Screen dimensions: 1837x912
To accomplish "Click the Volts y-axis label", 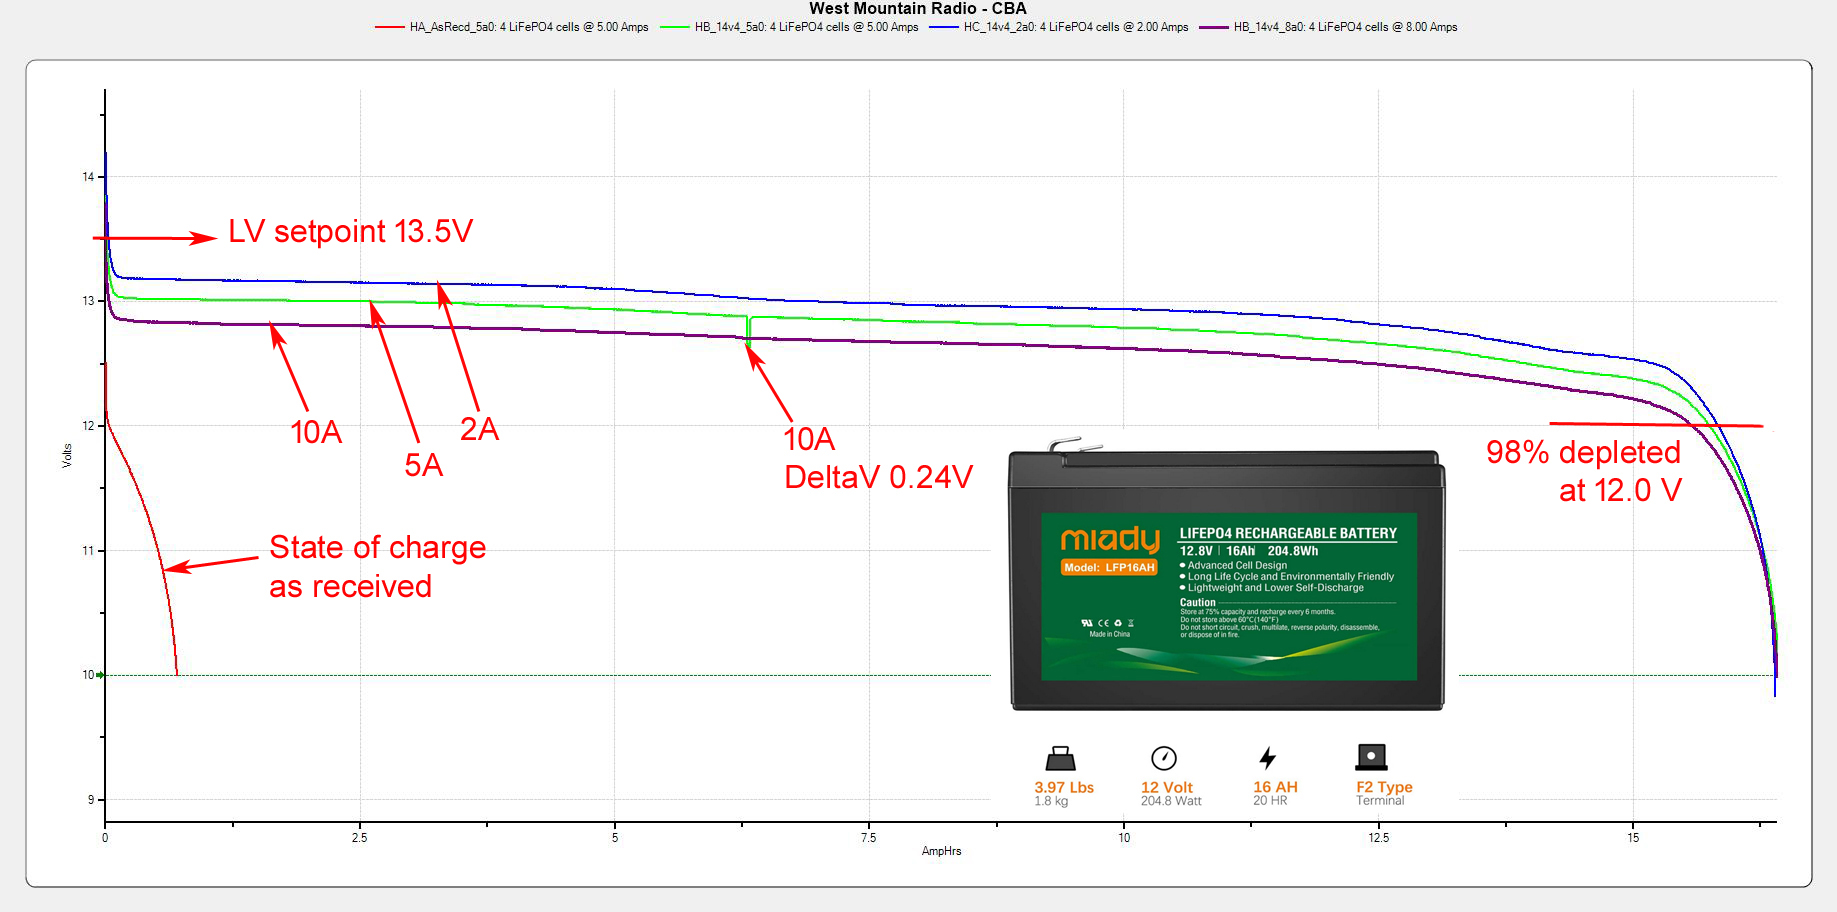I will pyautogui.click(x=67, y=456).
